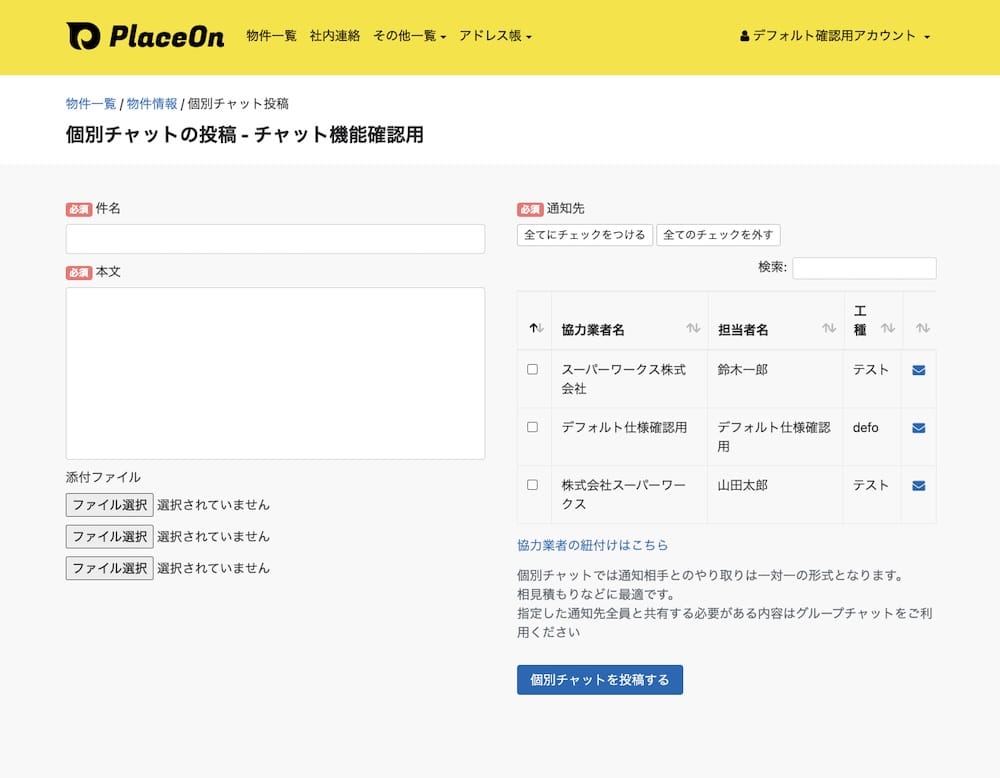
Task: Check the スーパーワークス株式会社 checkbox
Action: coord(533,369)
